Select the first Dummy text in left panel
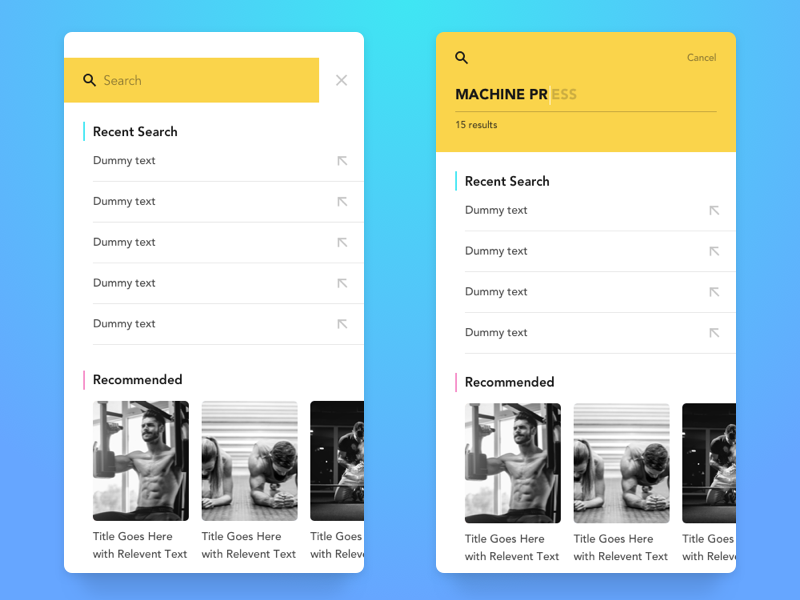The image size is (800, 600). 124,161
